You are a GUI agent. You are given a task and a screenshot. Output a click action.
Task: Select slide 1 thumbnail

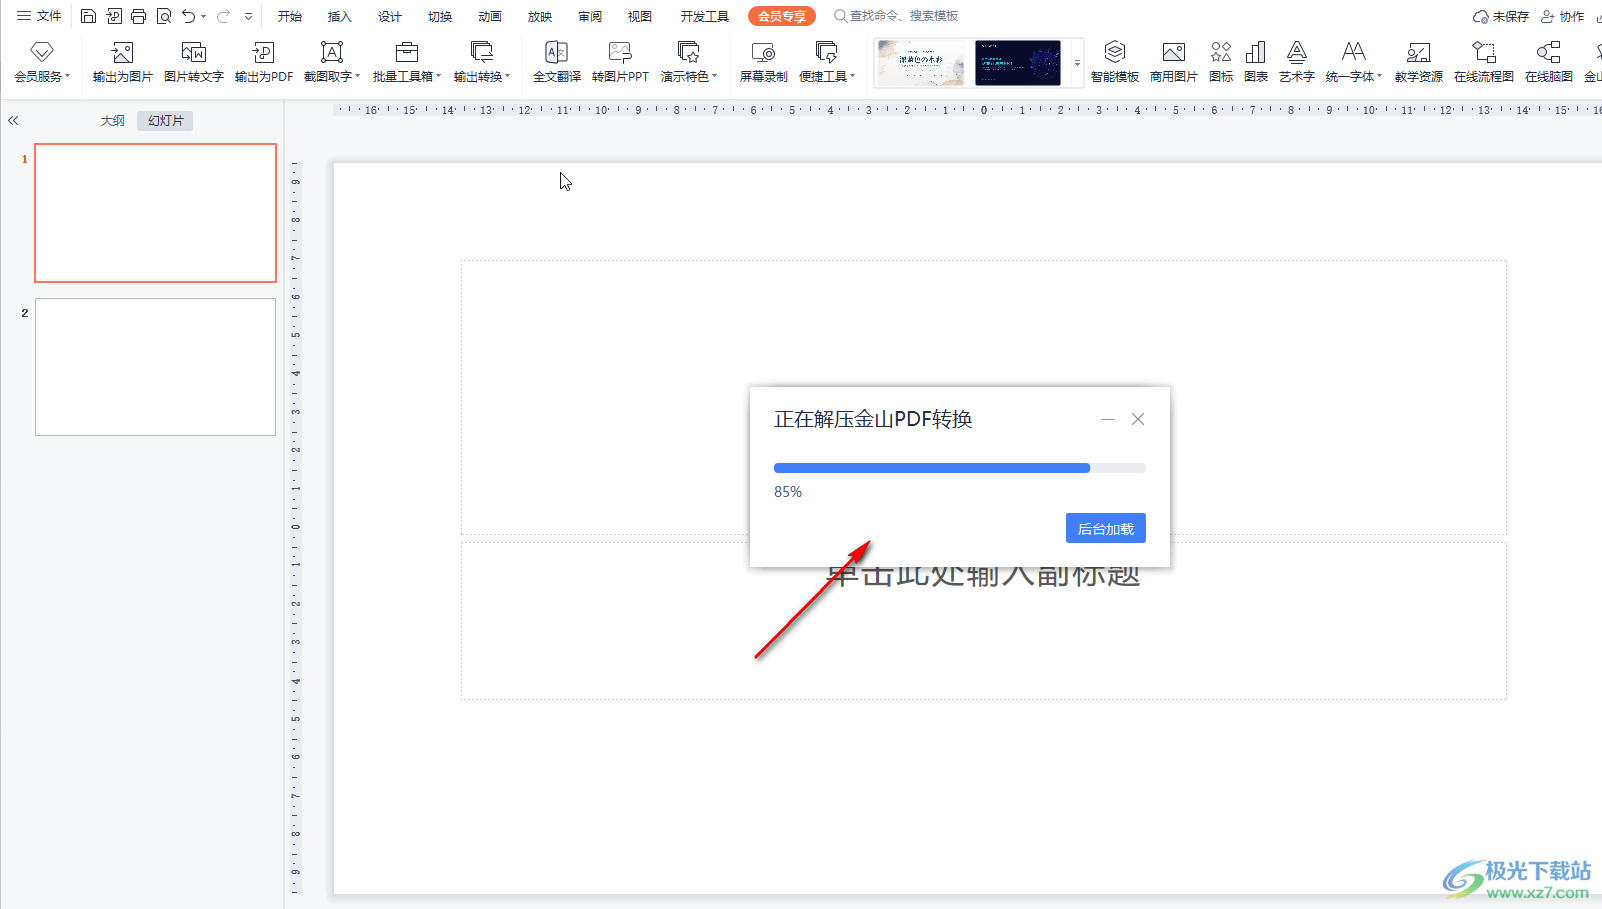(x=155, y=213)
